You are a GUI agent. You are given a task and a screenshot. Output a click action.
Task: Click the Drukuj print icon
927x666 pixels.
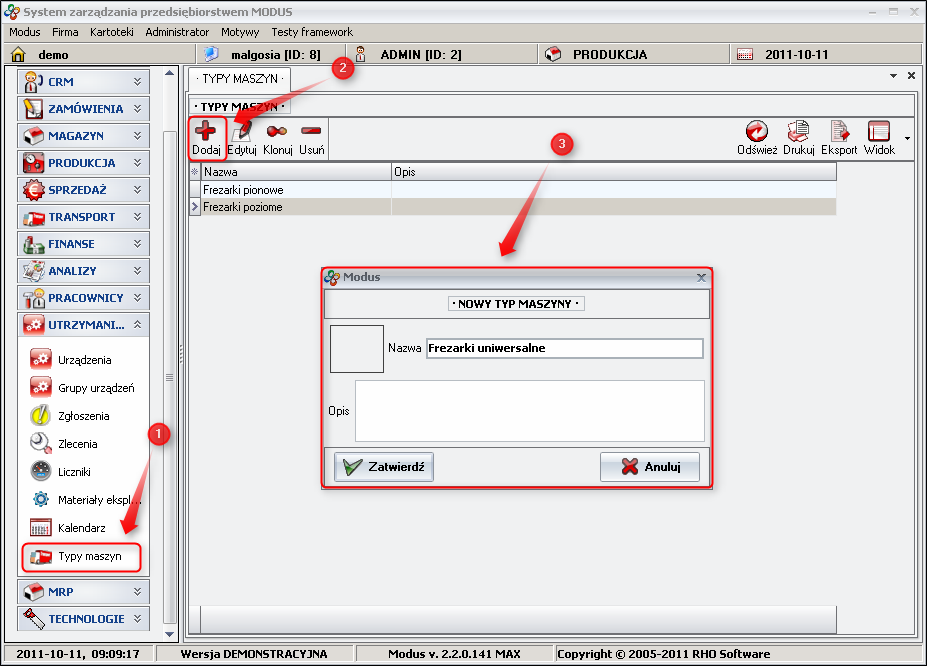pos(798,131)
